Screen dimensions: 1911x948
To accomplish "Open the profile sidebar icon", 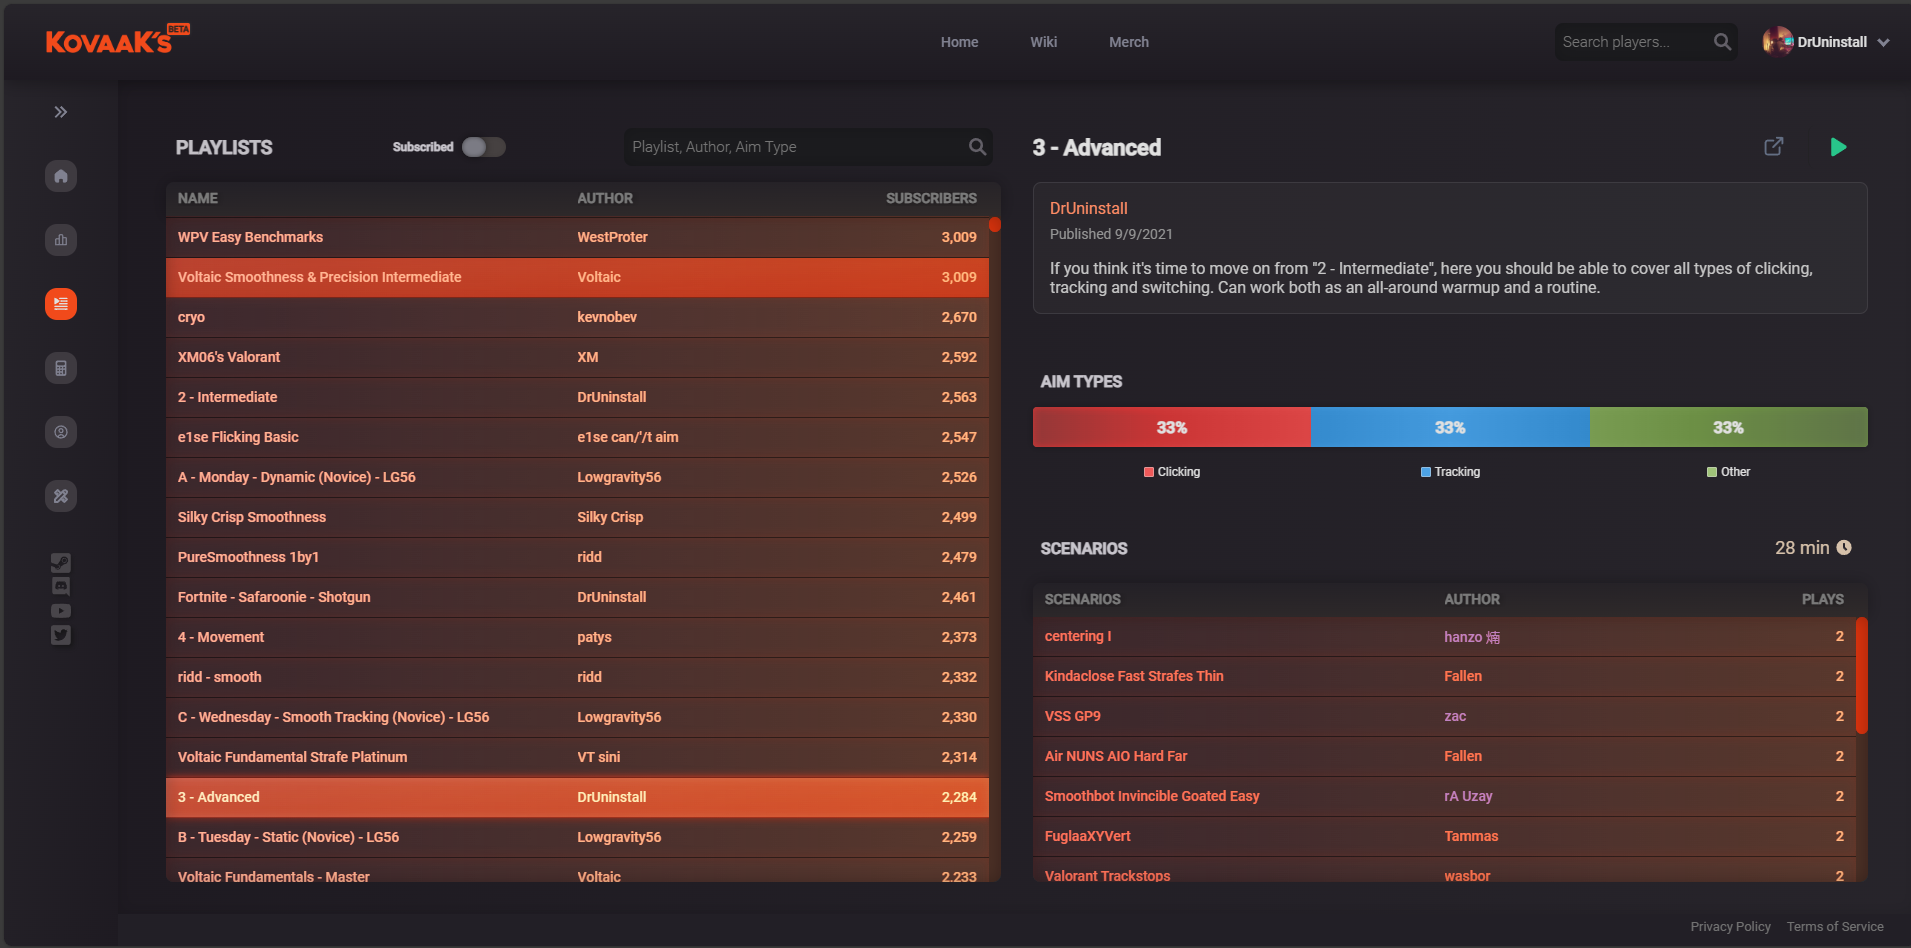I will (61, 432).
